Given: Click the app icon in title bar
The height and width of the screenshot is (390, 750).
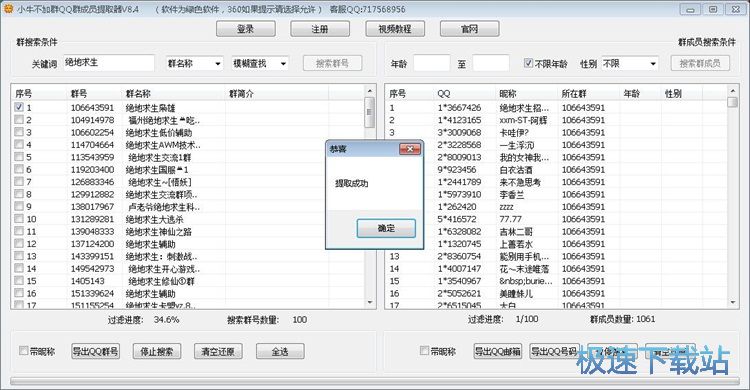Looking at the screenshot, I should tap(8, 8).
